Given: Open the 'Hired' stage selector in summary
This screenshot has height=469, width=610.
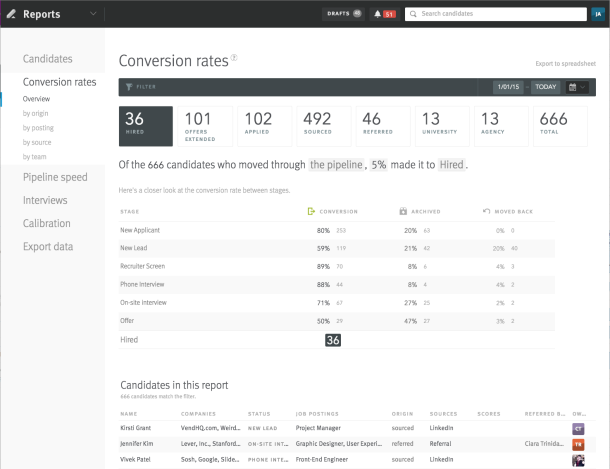Looking at the screenshot, I should click(451, 164).
